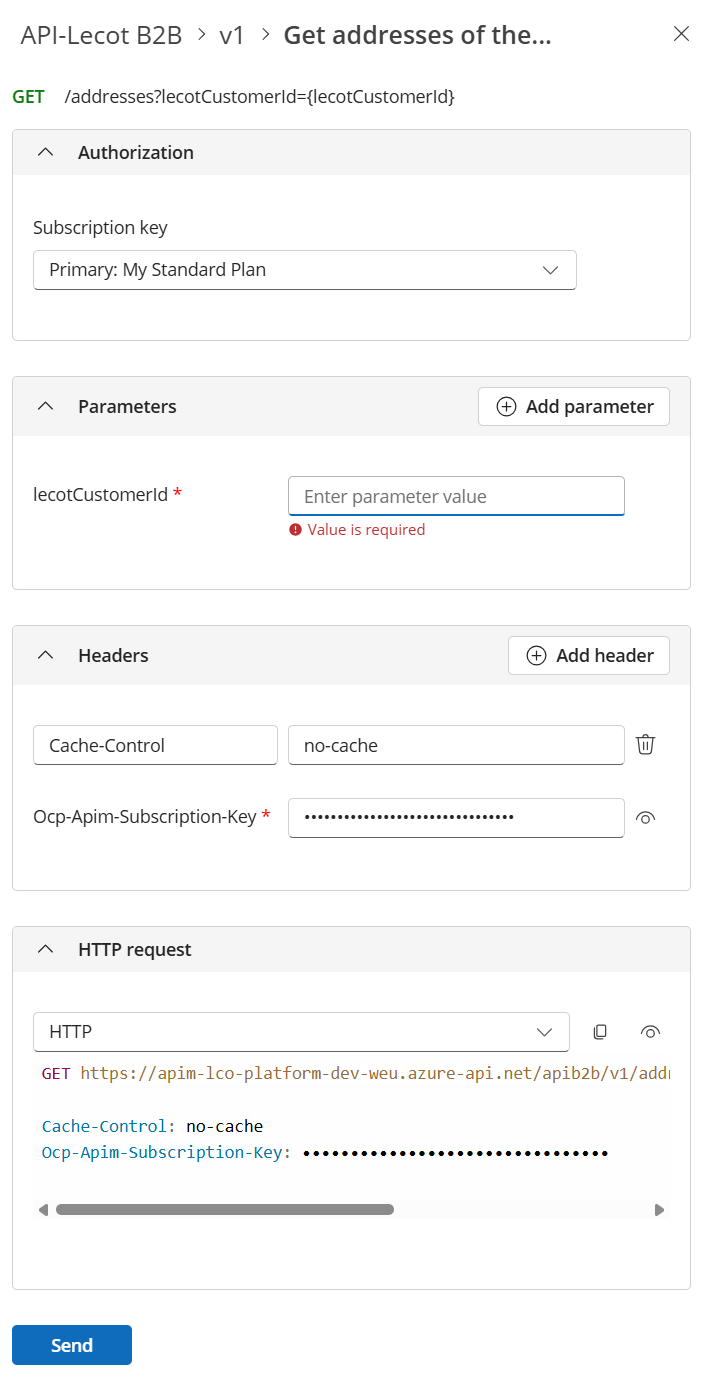Show secrets in HTTP request preview

click(651, 1032)
